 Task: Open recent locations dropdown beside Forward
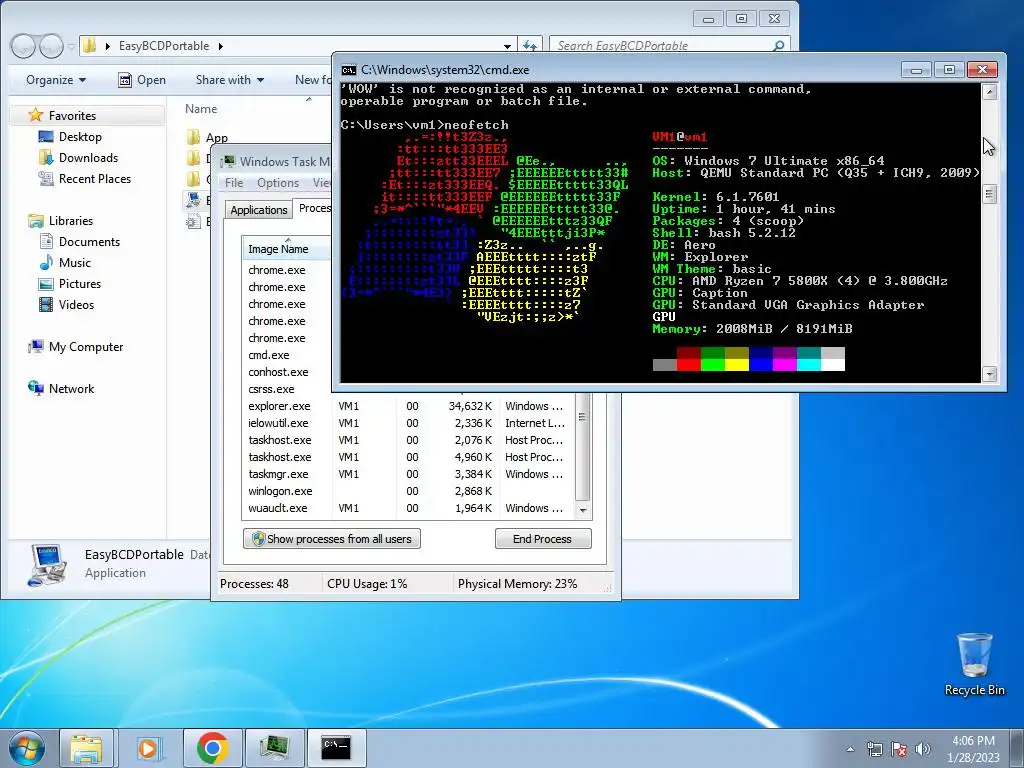71,46
